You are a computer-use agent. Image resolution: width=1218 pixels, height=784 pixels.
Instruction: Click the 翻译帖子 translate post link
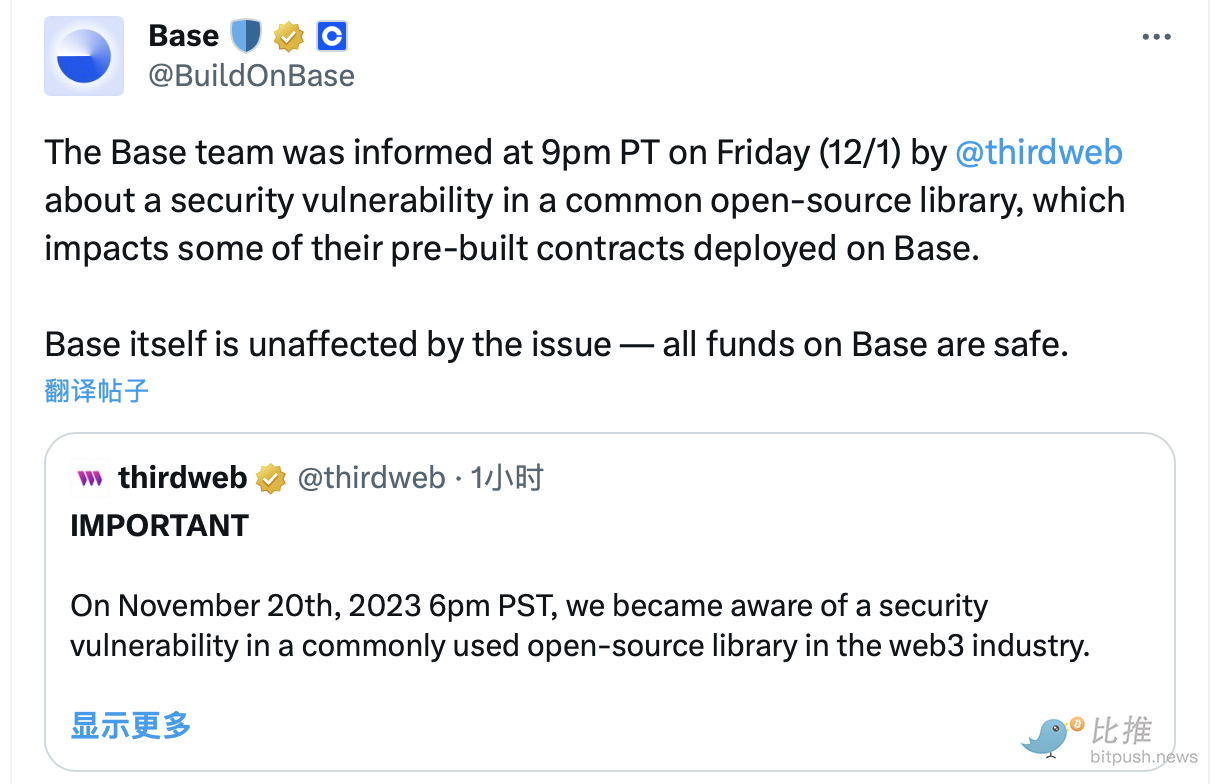97,390
